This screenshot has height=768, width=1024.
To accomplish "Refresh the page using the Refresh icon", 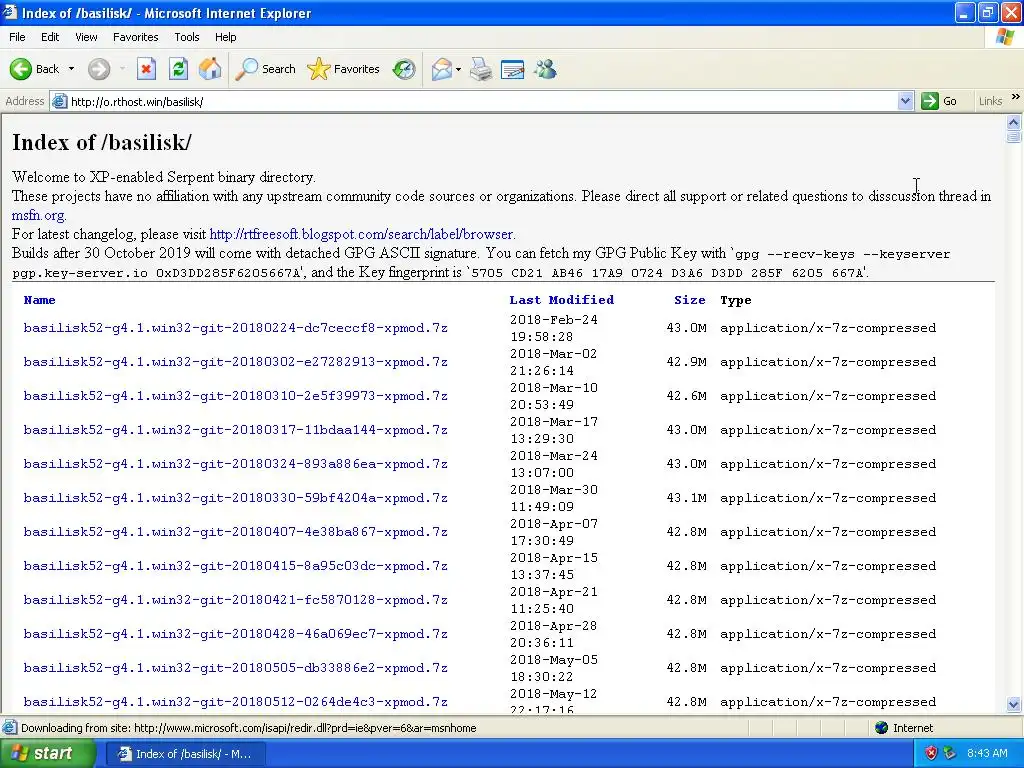I will [x=178, y=69].
